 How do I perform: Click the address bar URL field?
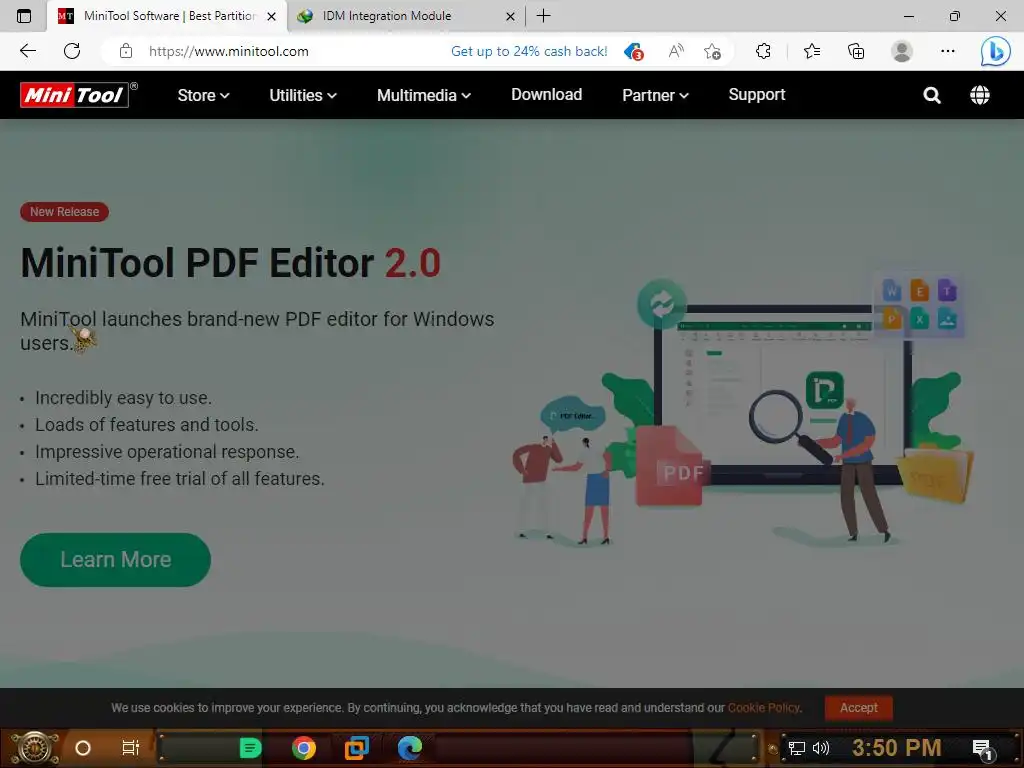click(x=229, y=51)
